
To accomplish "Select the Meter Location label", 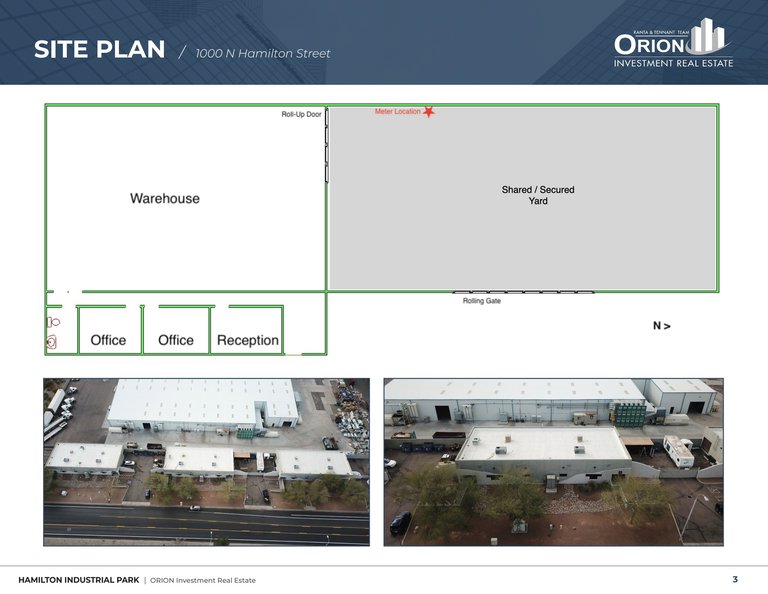I will [x=398, y=112].
